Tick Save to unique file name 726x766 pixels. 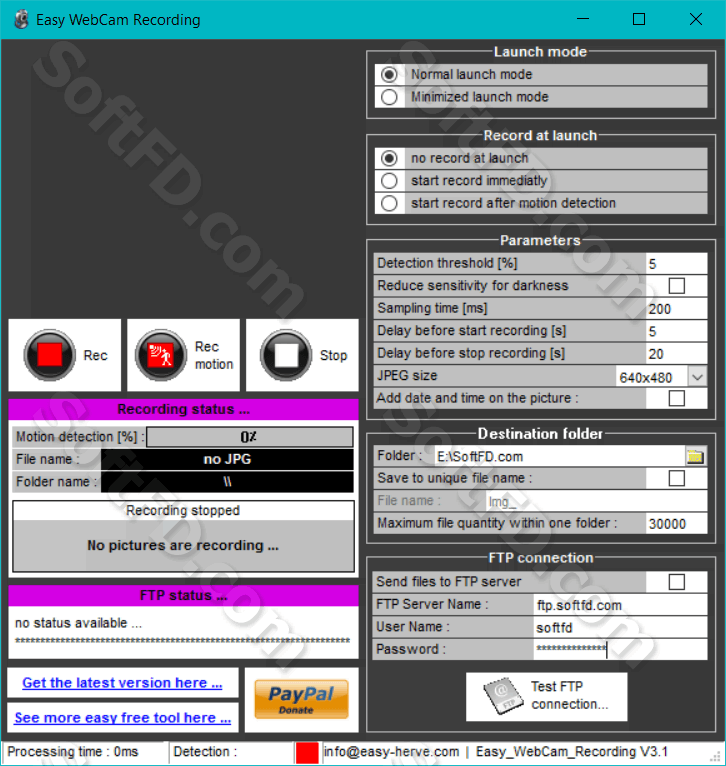(677, 478)
